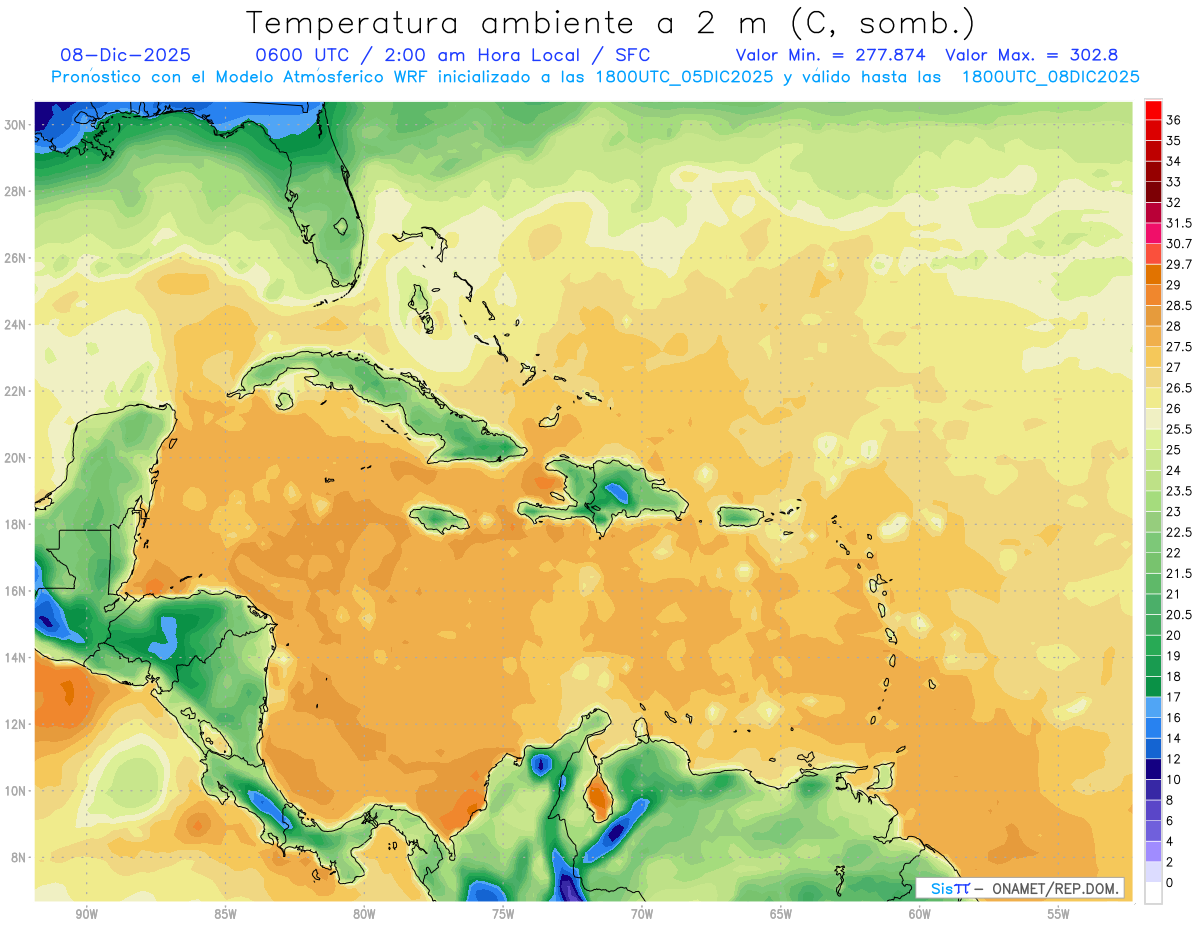Image resolution: width=1200 pixels, height=927 pixels.
Task: Click the '55W' longitude label
Action: (1059, 915)
